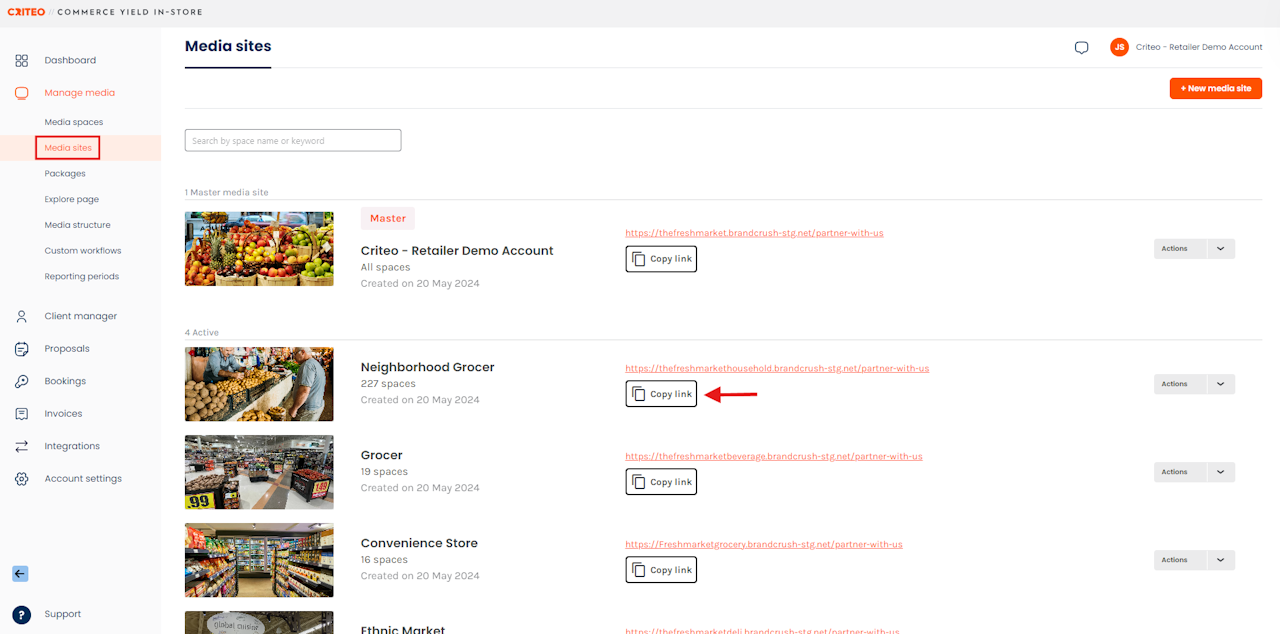The width and height of the screenshot is (1280, 634).
Task: Click Actions button for Convenience Store
Action: [x=1180, y=560]
